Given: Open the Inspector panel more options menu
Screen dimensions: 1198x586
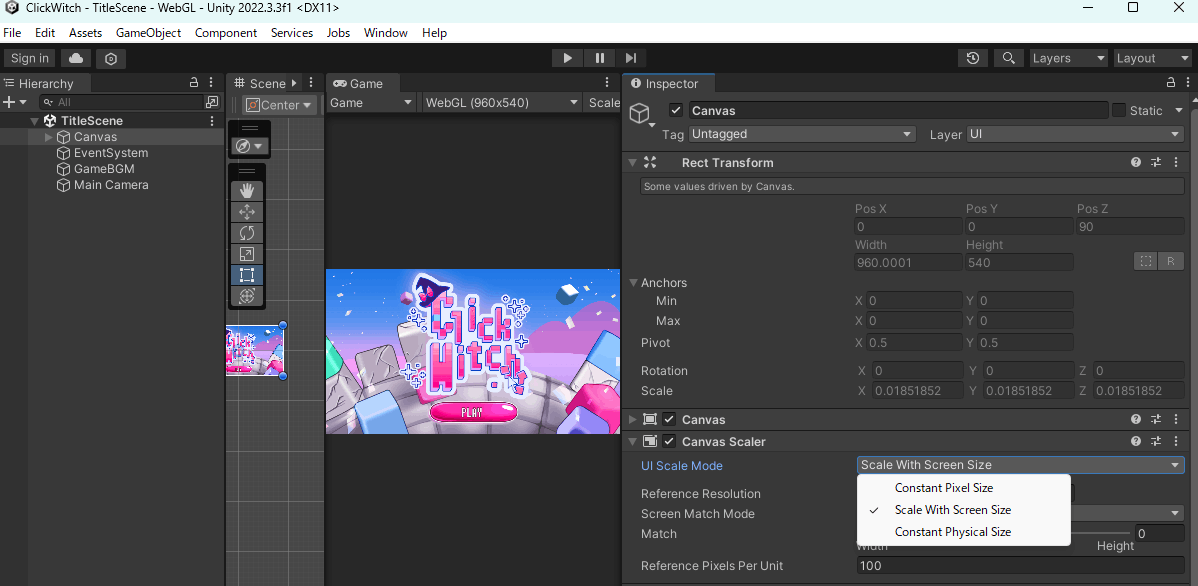Looking at the screenshot, I should point(1188,83).
